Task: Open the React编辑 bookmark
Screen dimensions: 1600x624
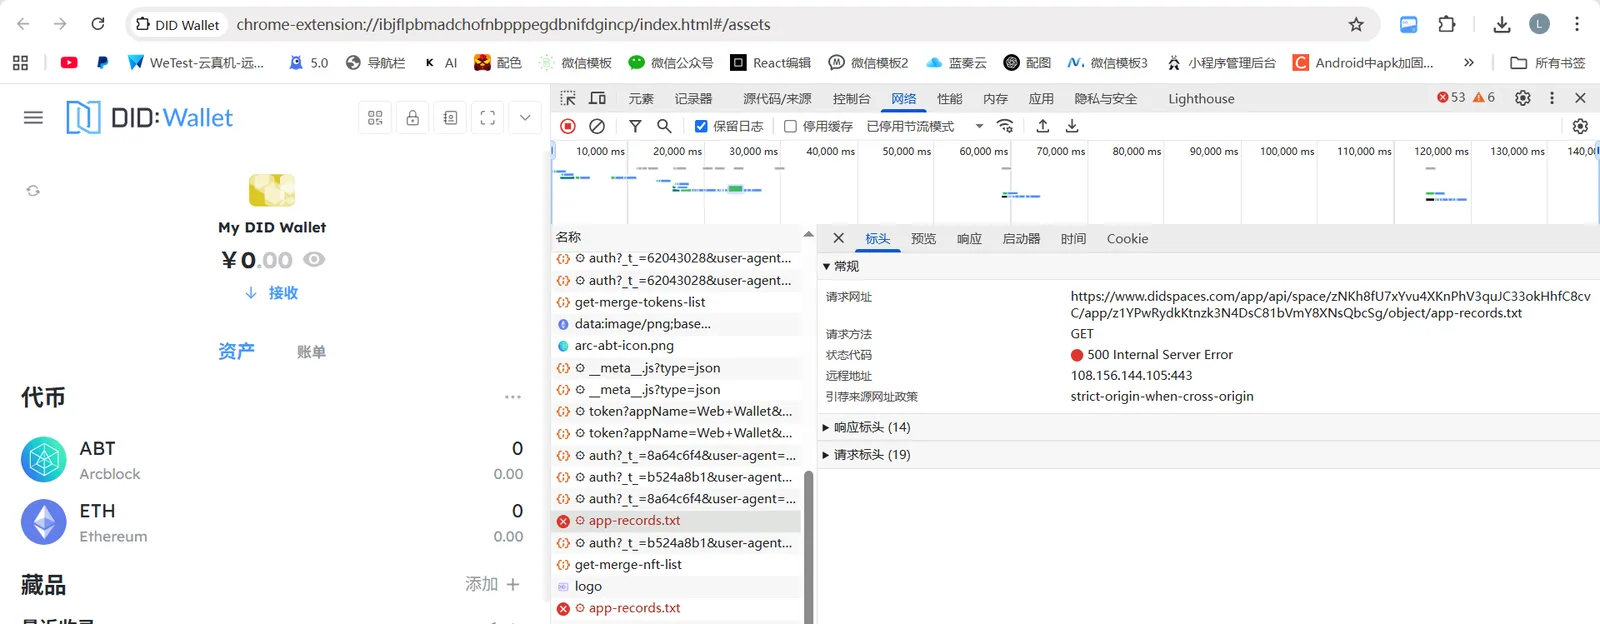Action: pos(770,62)
